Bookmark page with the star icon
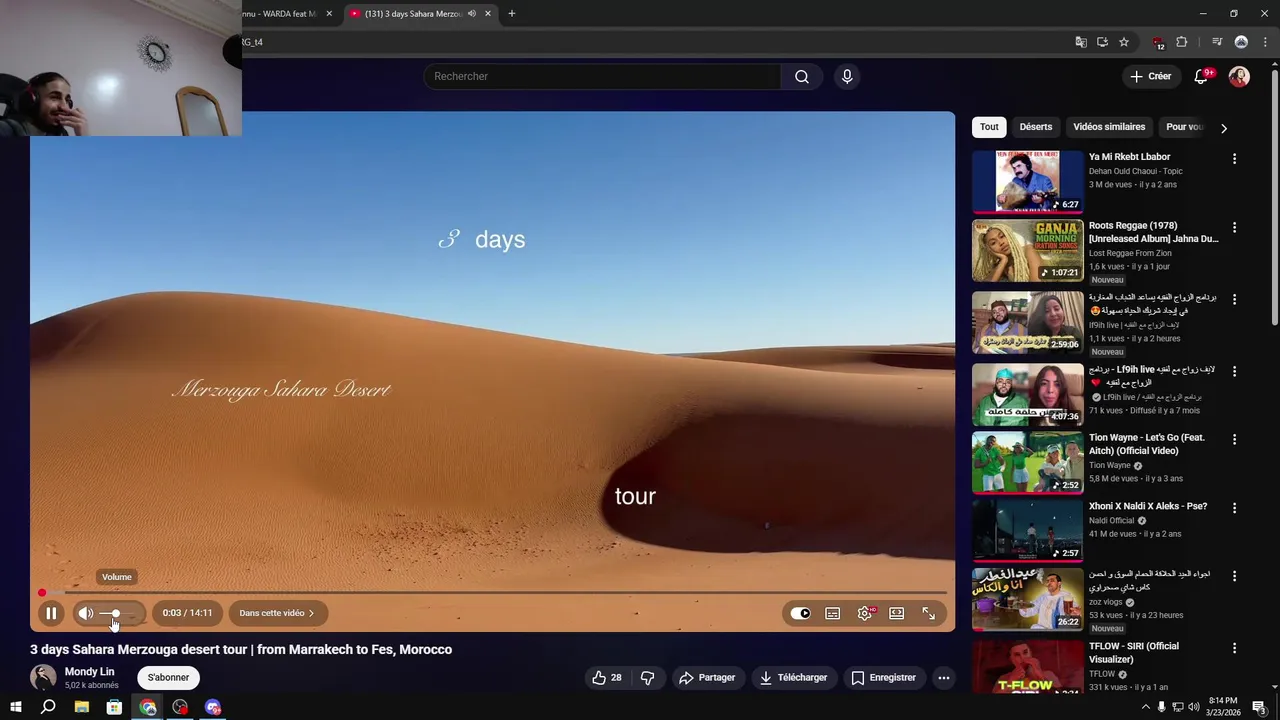 tap(1124, 42)
